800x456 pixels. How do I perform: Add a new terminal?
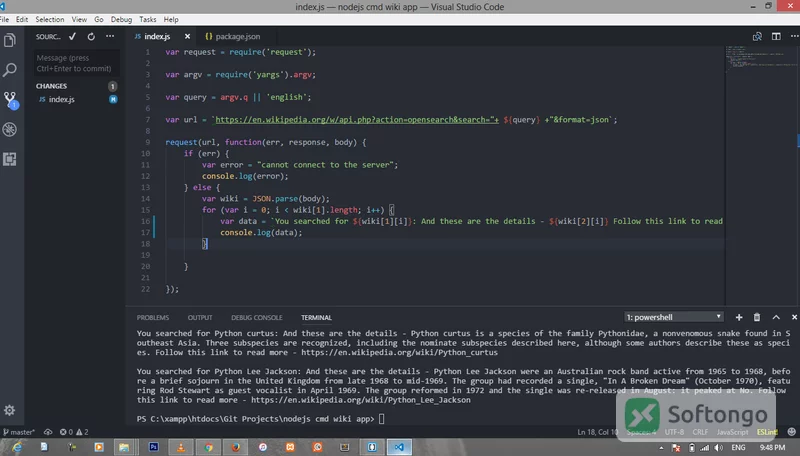(x=739, y=317)
